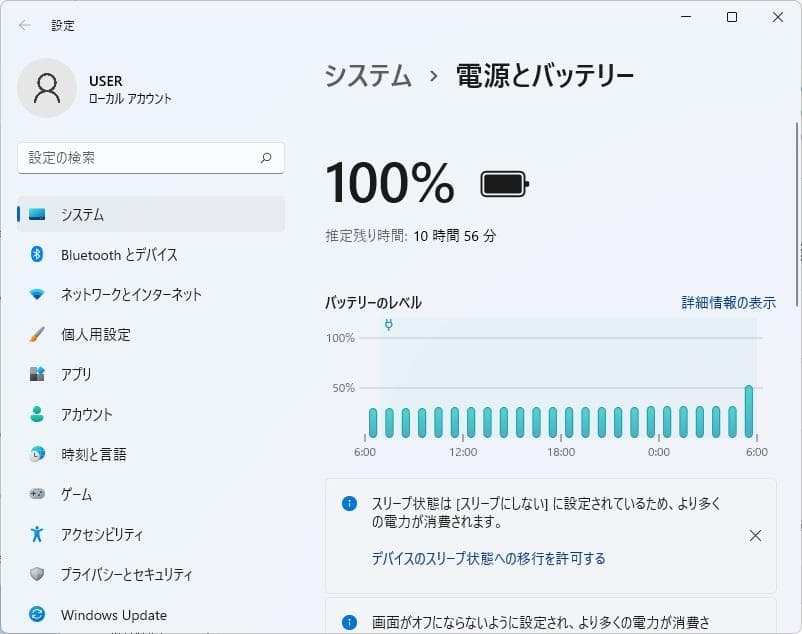Dismiss the sleep warning notification
Viewport: 802px width, 634px height.
[755, 535]
